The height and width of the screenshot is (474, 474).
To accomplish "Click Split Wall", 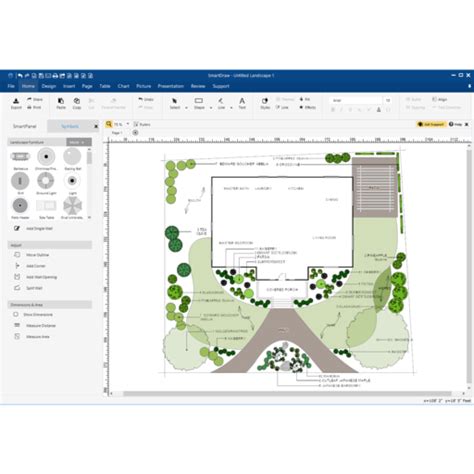I will coord(29,288).
